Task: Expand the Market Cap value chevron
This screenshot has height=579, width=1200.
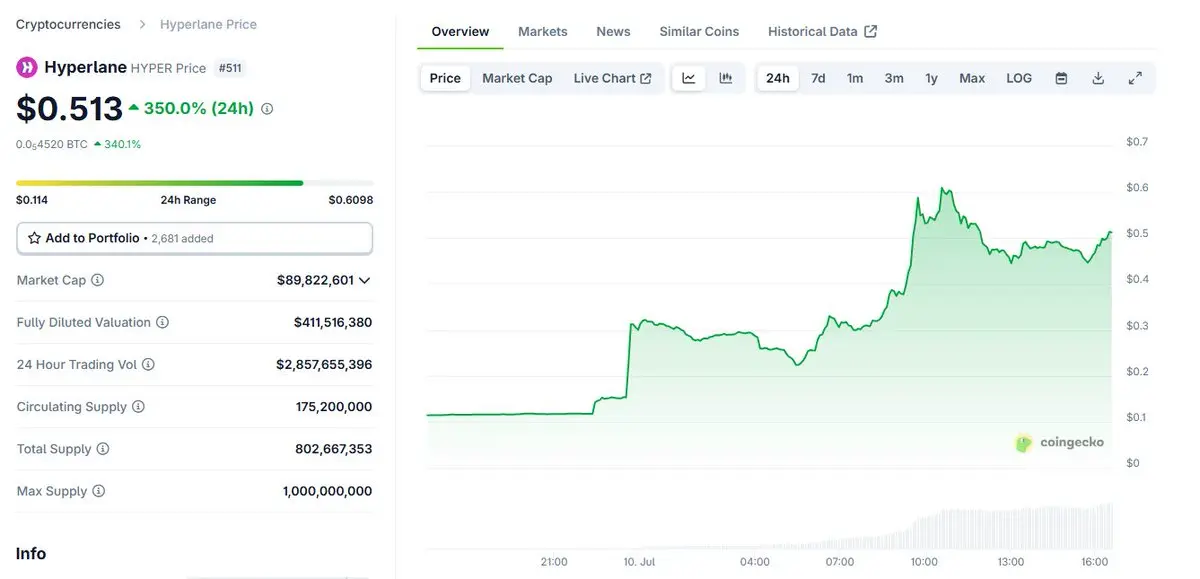Action: 364,281
